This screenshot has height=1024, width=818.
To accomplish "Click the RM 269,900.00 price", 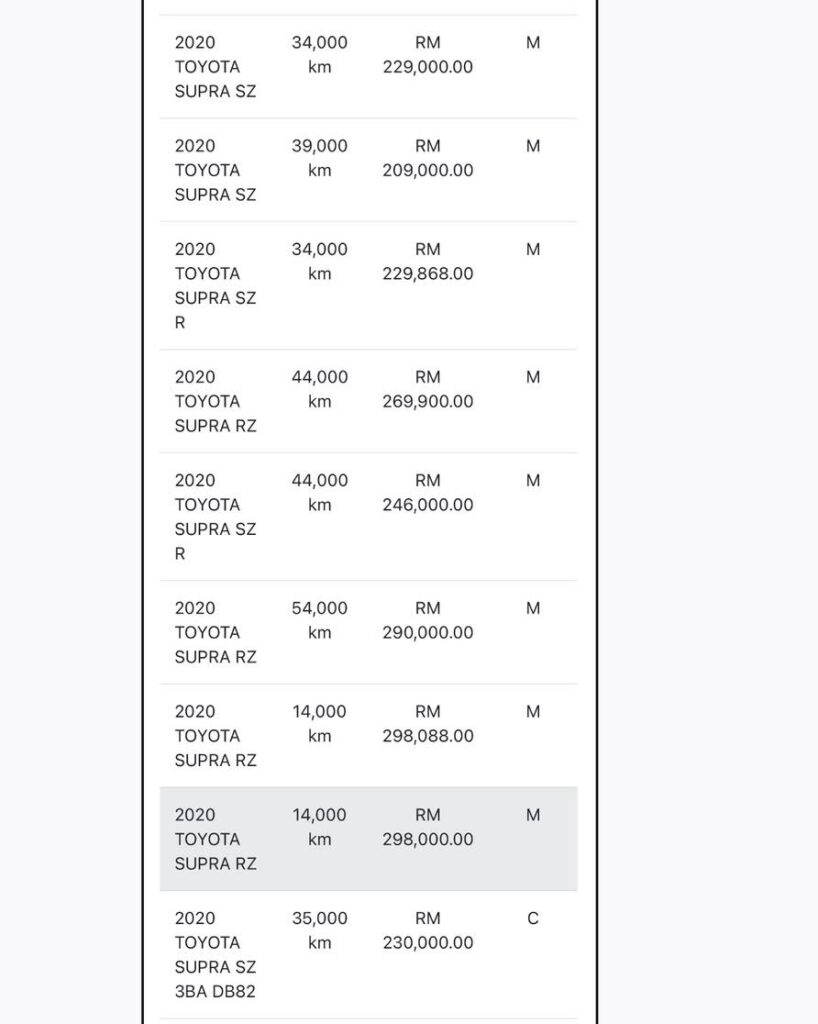I will pyautogui.click(x=427, y=389).
